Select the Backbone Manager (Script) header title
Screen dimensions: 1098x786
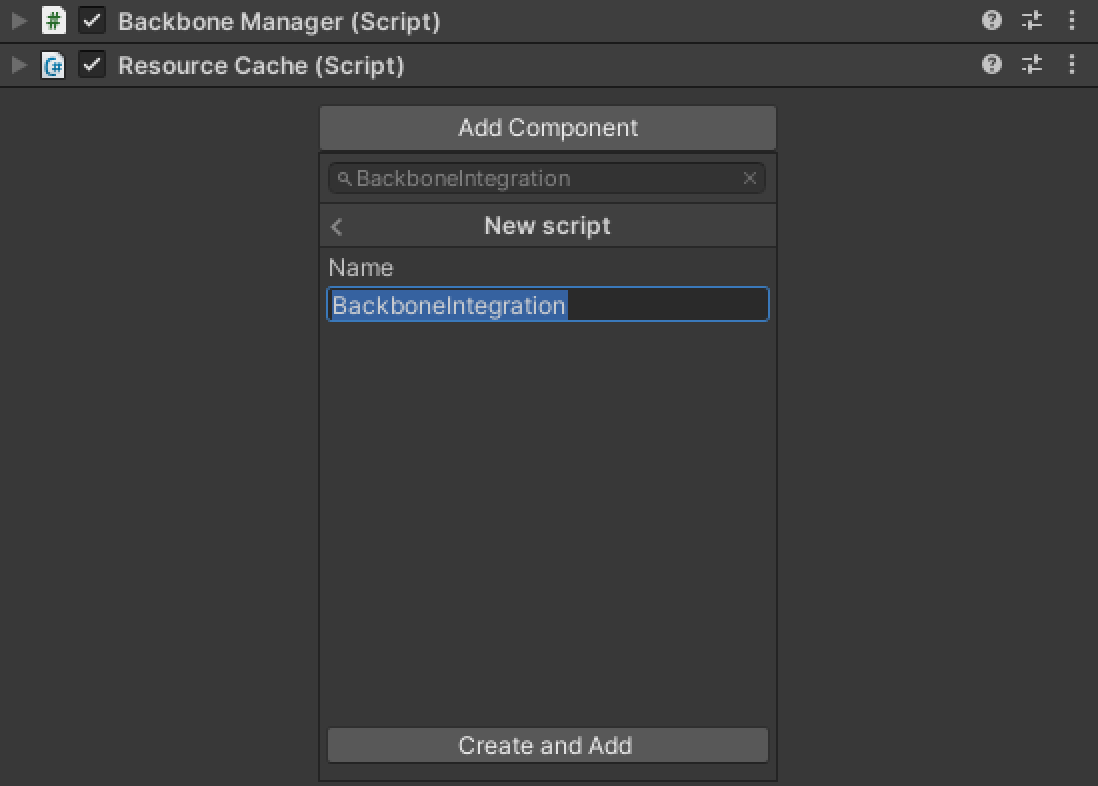point(279,21)
